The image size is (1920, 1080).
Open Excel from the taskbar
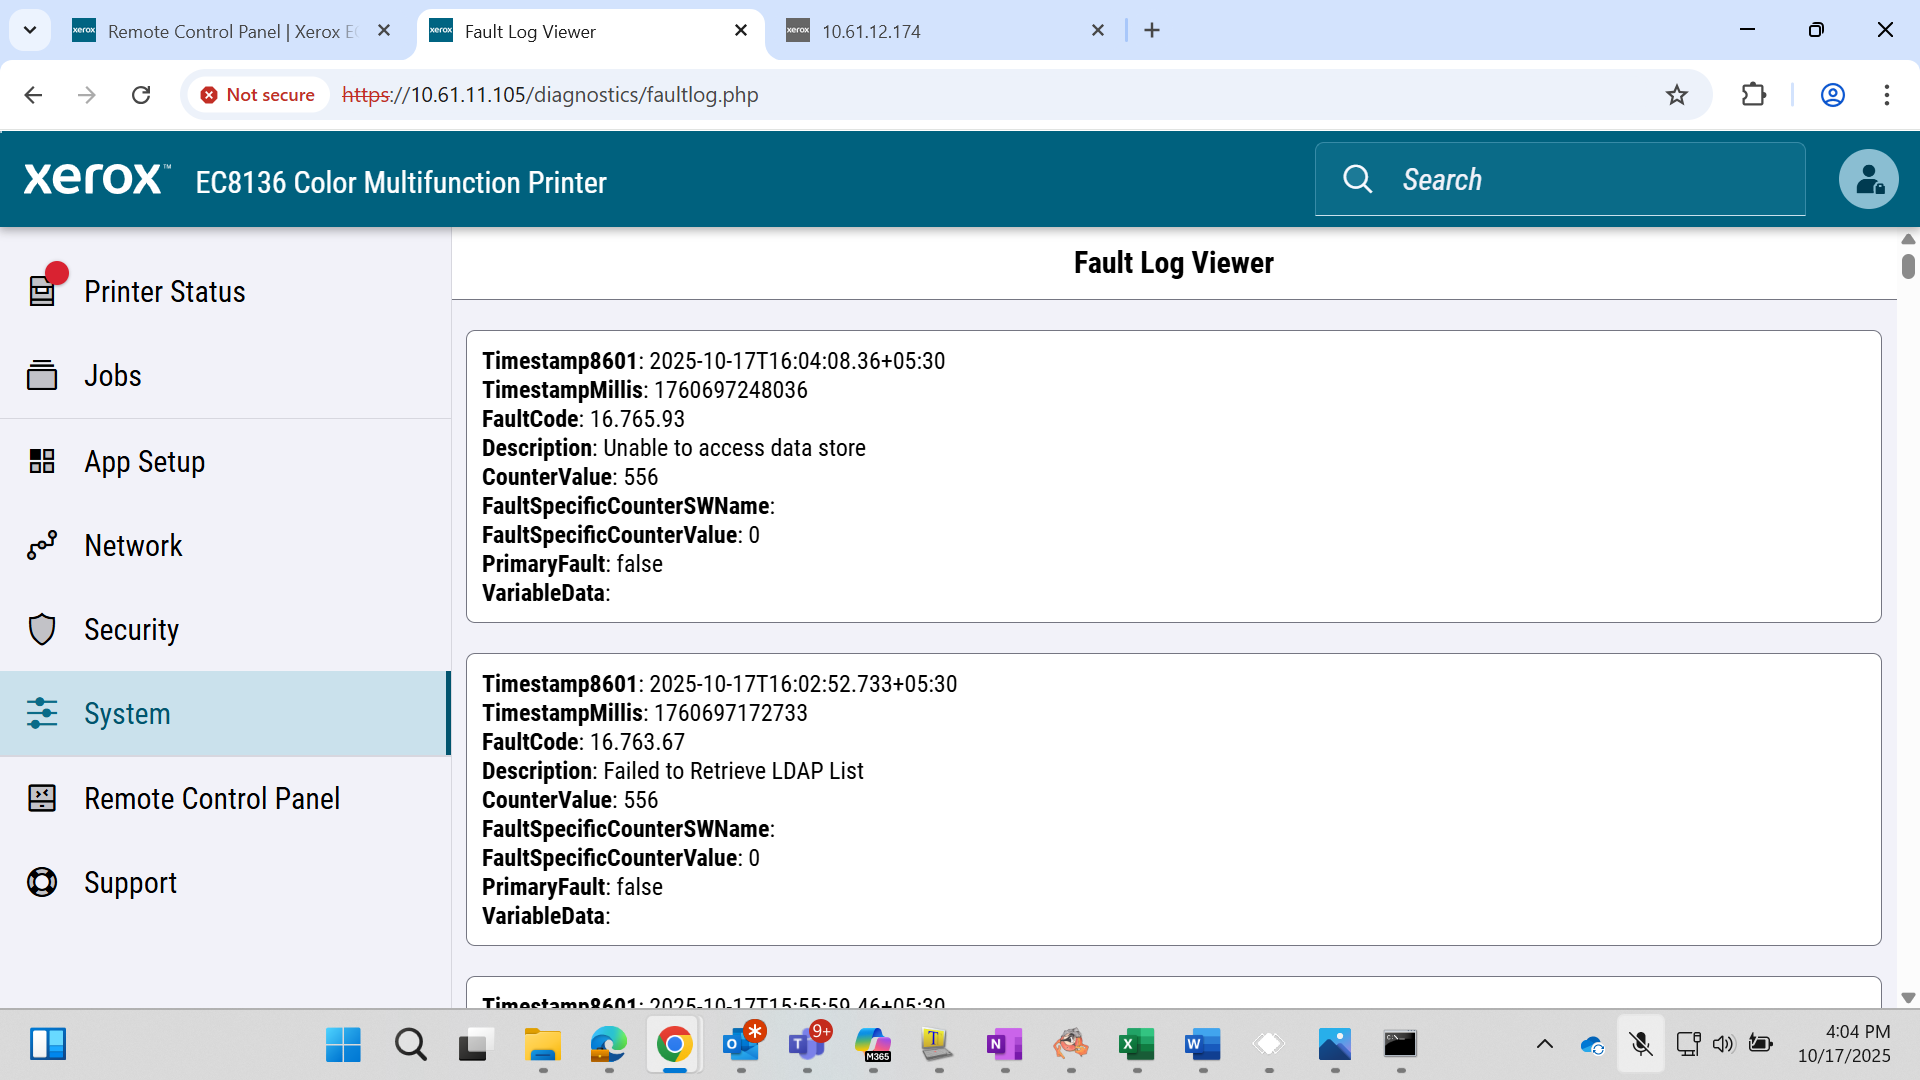click(1137, 1045)
